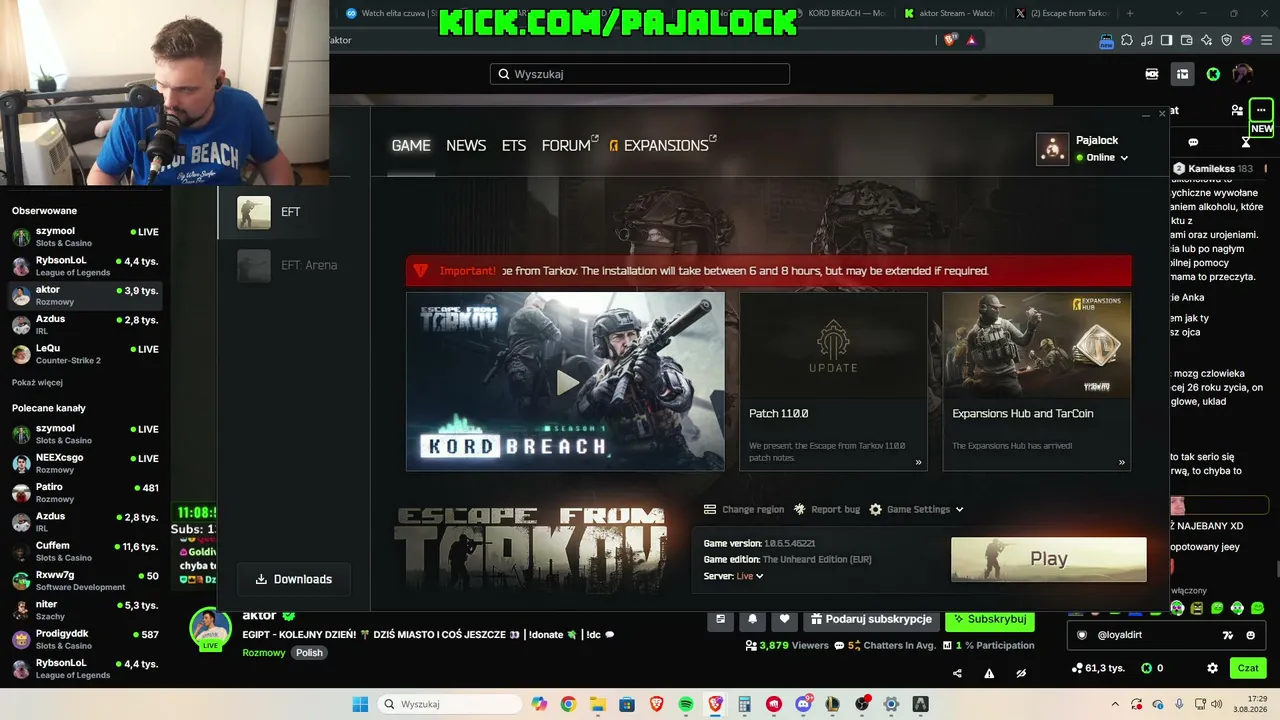
Task: Click the speech bubble icon in chat header
Action: click(x=1193, y=142)
